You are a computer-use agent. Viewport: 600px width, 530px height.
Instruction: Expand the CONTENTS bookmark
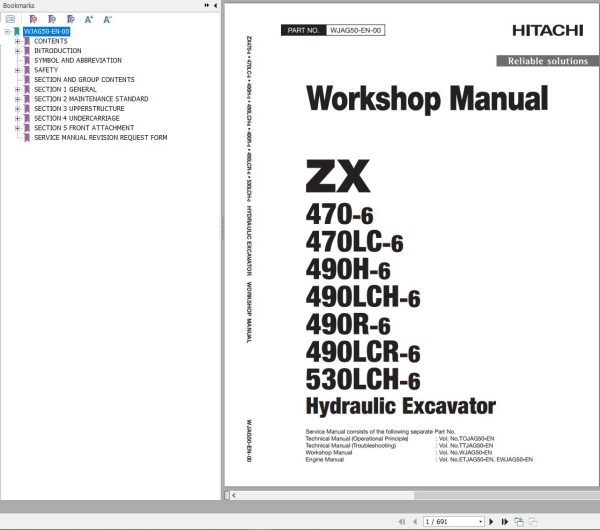[17, 41]
